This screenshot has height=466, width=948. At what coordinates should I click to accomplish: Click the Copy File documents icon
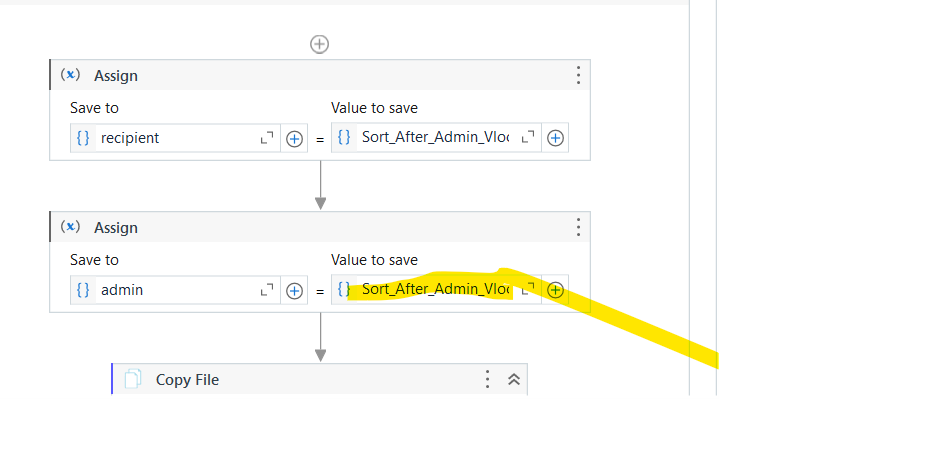tap(133, 379)
